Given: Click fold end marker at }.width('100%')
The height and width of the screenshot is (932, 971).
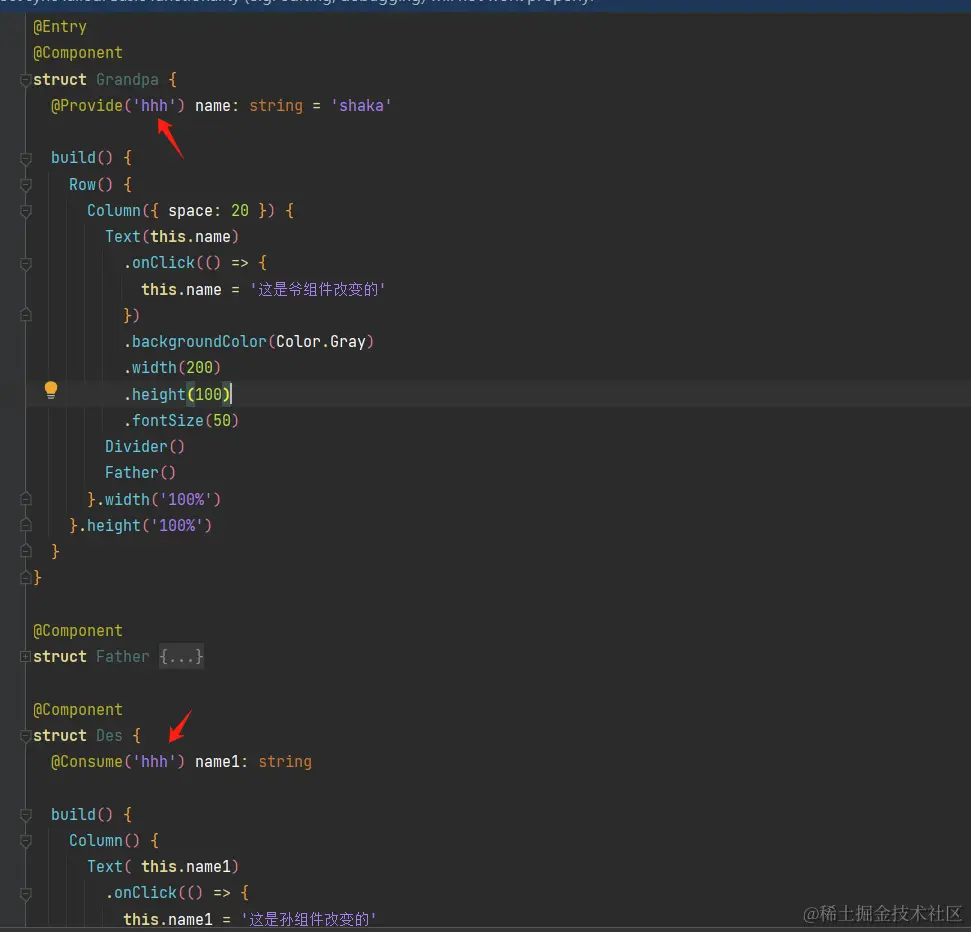Looking at the screenshot, I should tap(25, 499).
